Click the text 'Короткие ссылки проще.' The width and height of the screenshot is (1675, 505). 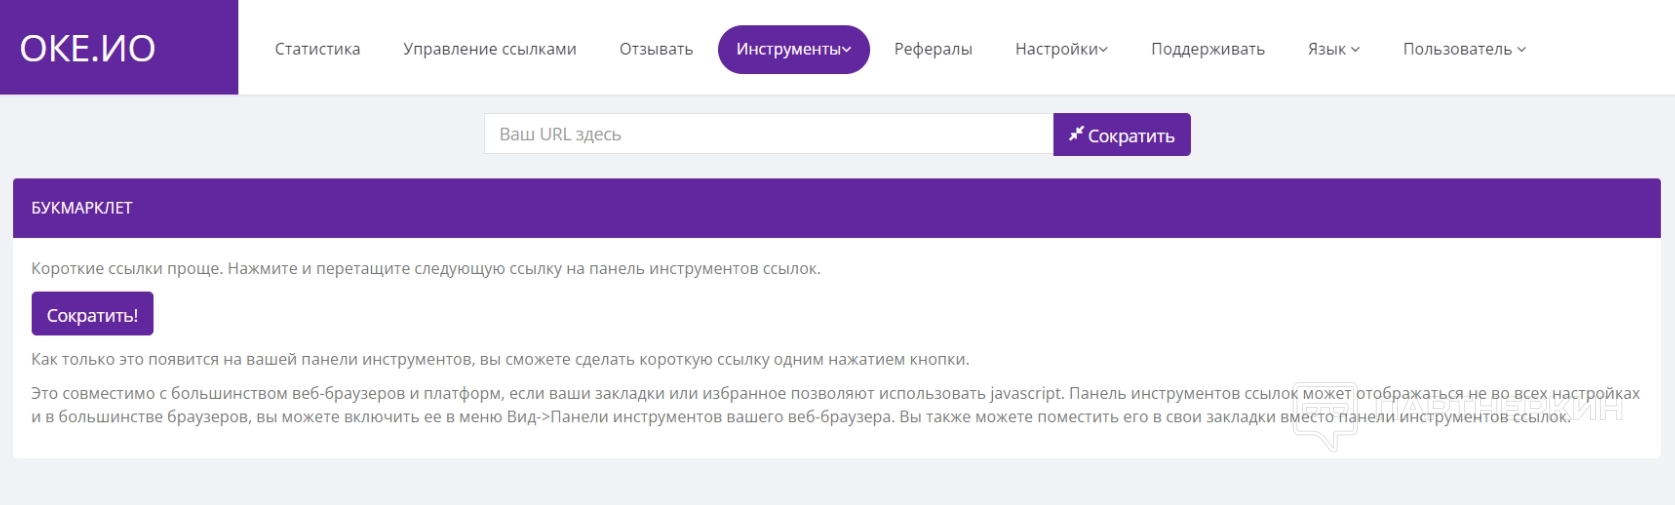(x=127, y=268)
